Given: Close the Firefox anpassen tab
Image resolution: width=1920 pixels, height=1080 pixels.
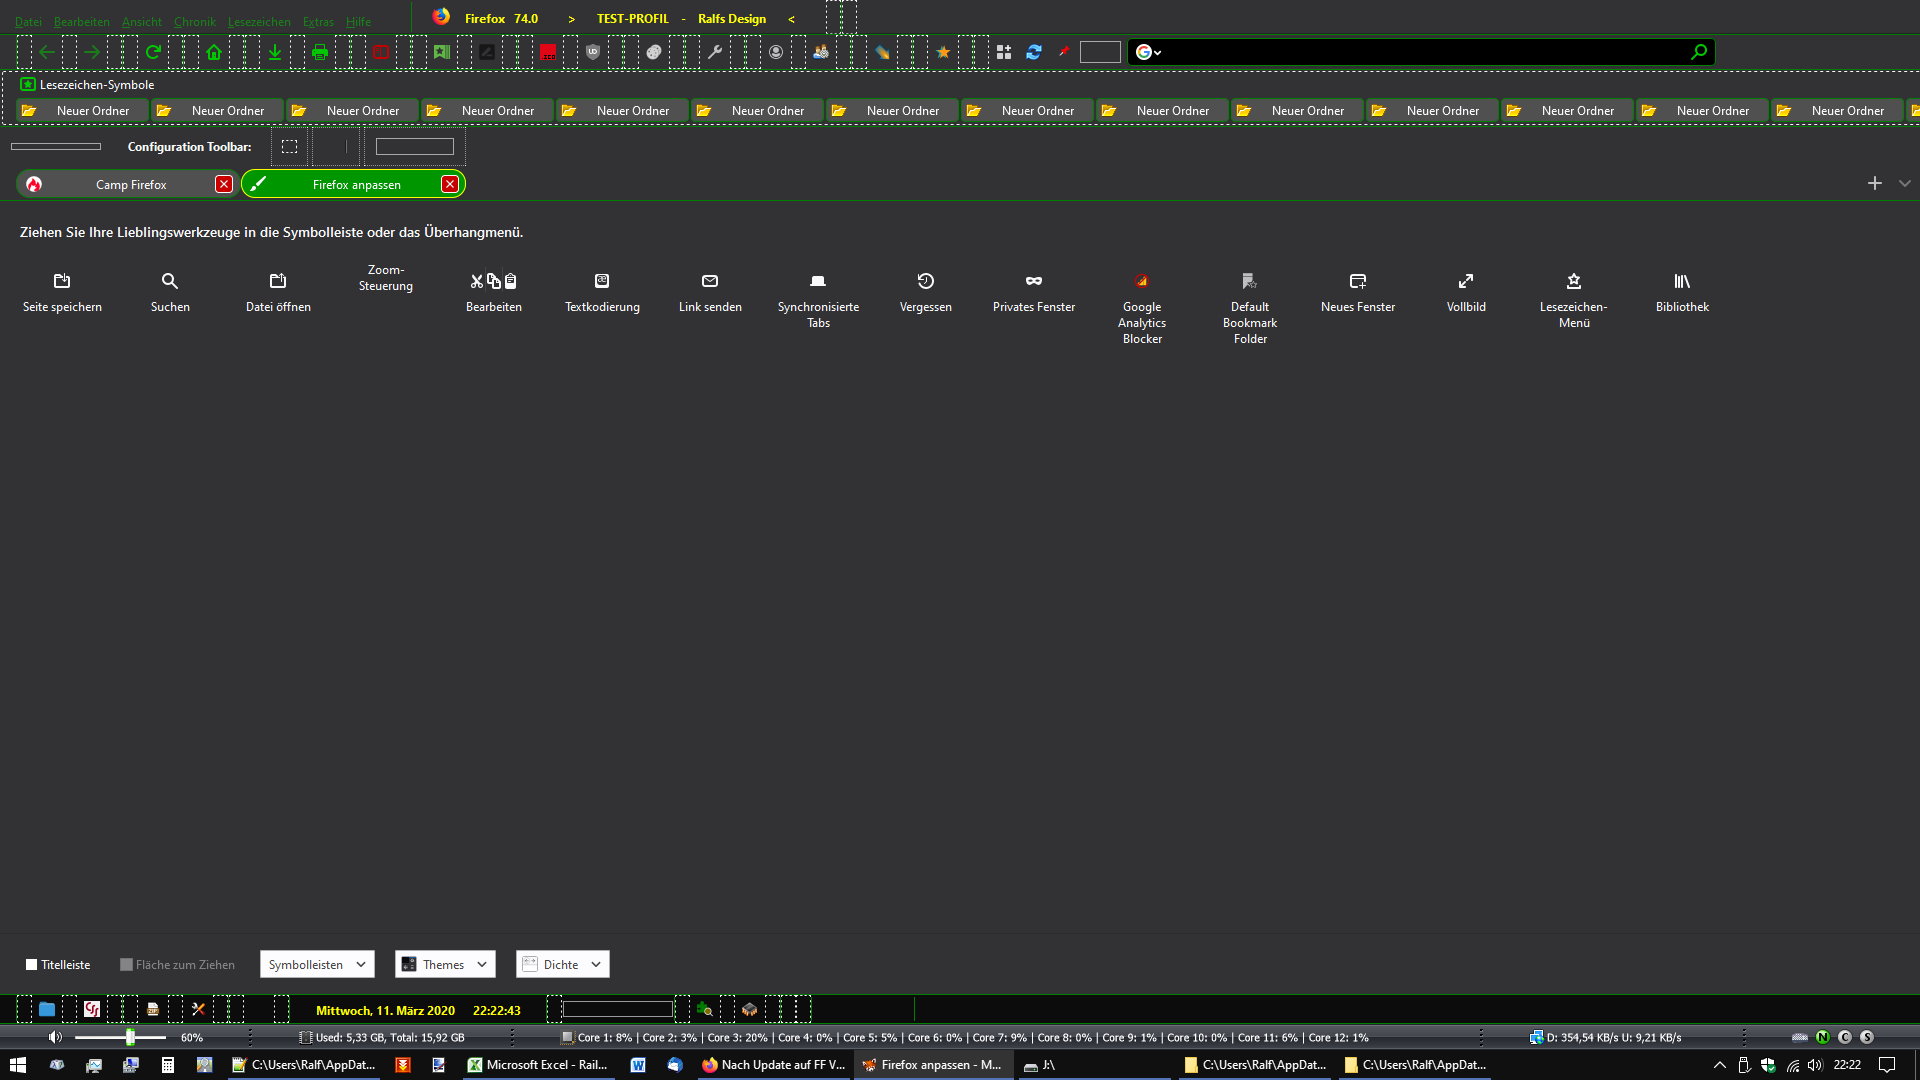Looking at the screenshot, I should click(x=450, y=184).
